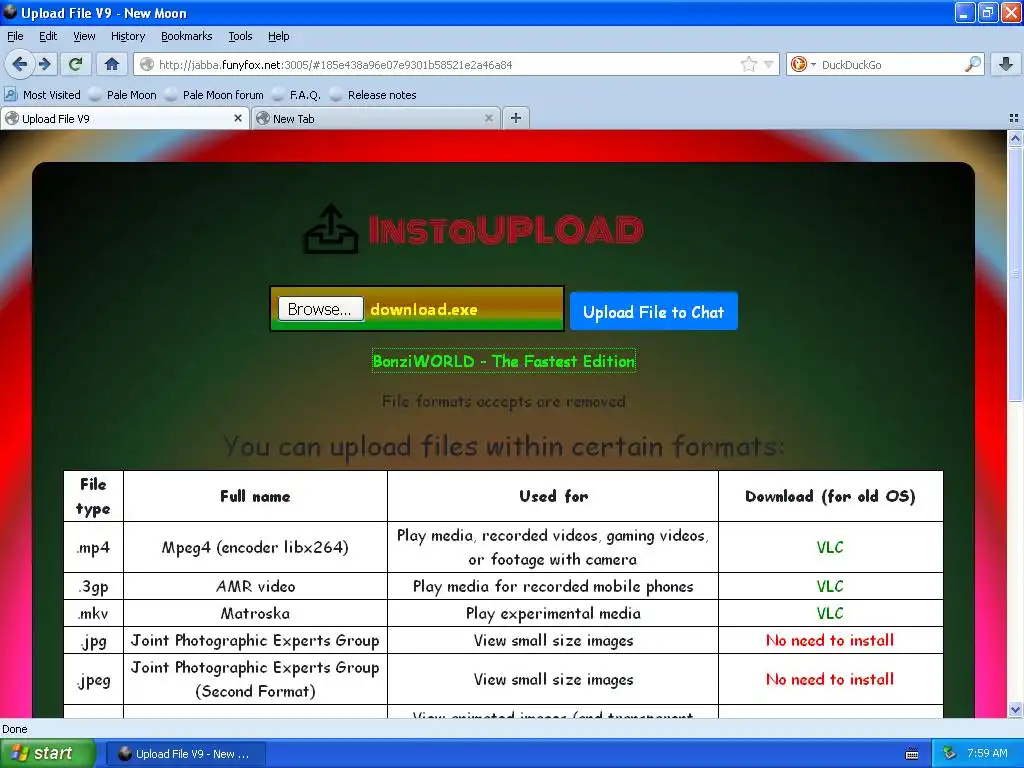The width and height of the screenshot is (1024, 768).
Task: Reload the page with the refresh icon
Action: coord(75,64)
